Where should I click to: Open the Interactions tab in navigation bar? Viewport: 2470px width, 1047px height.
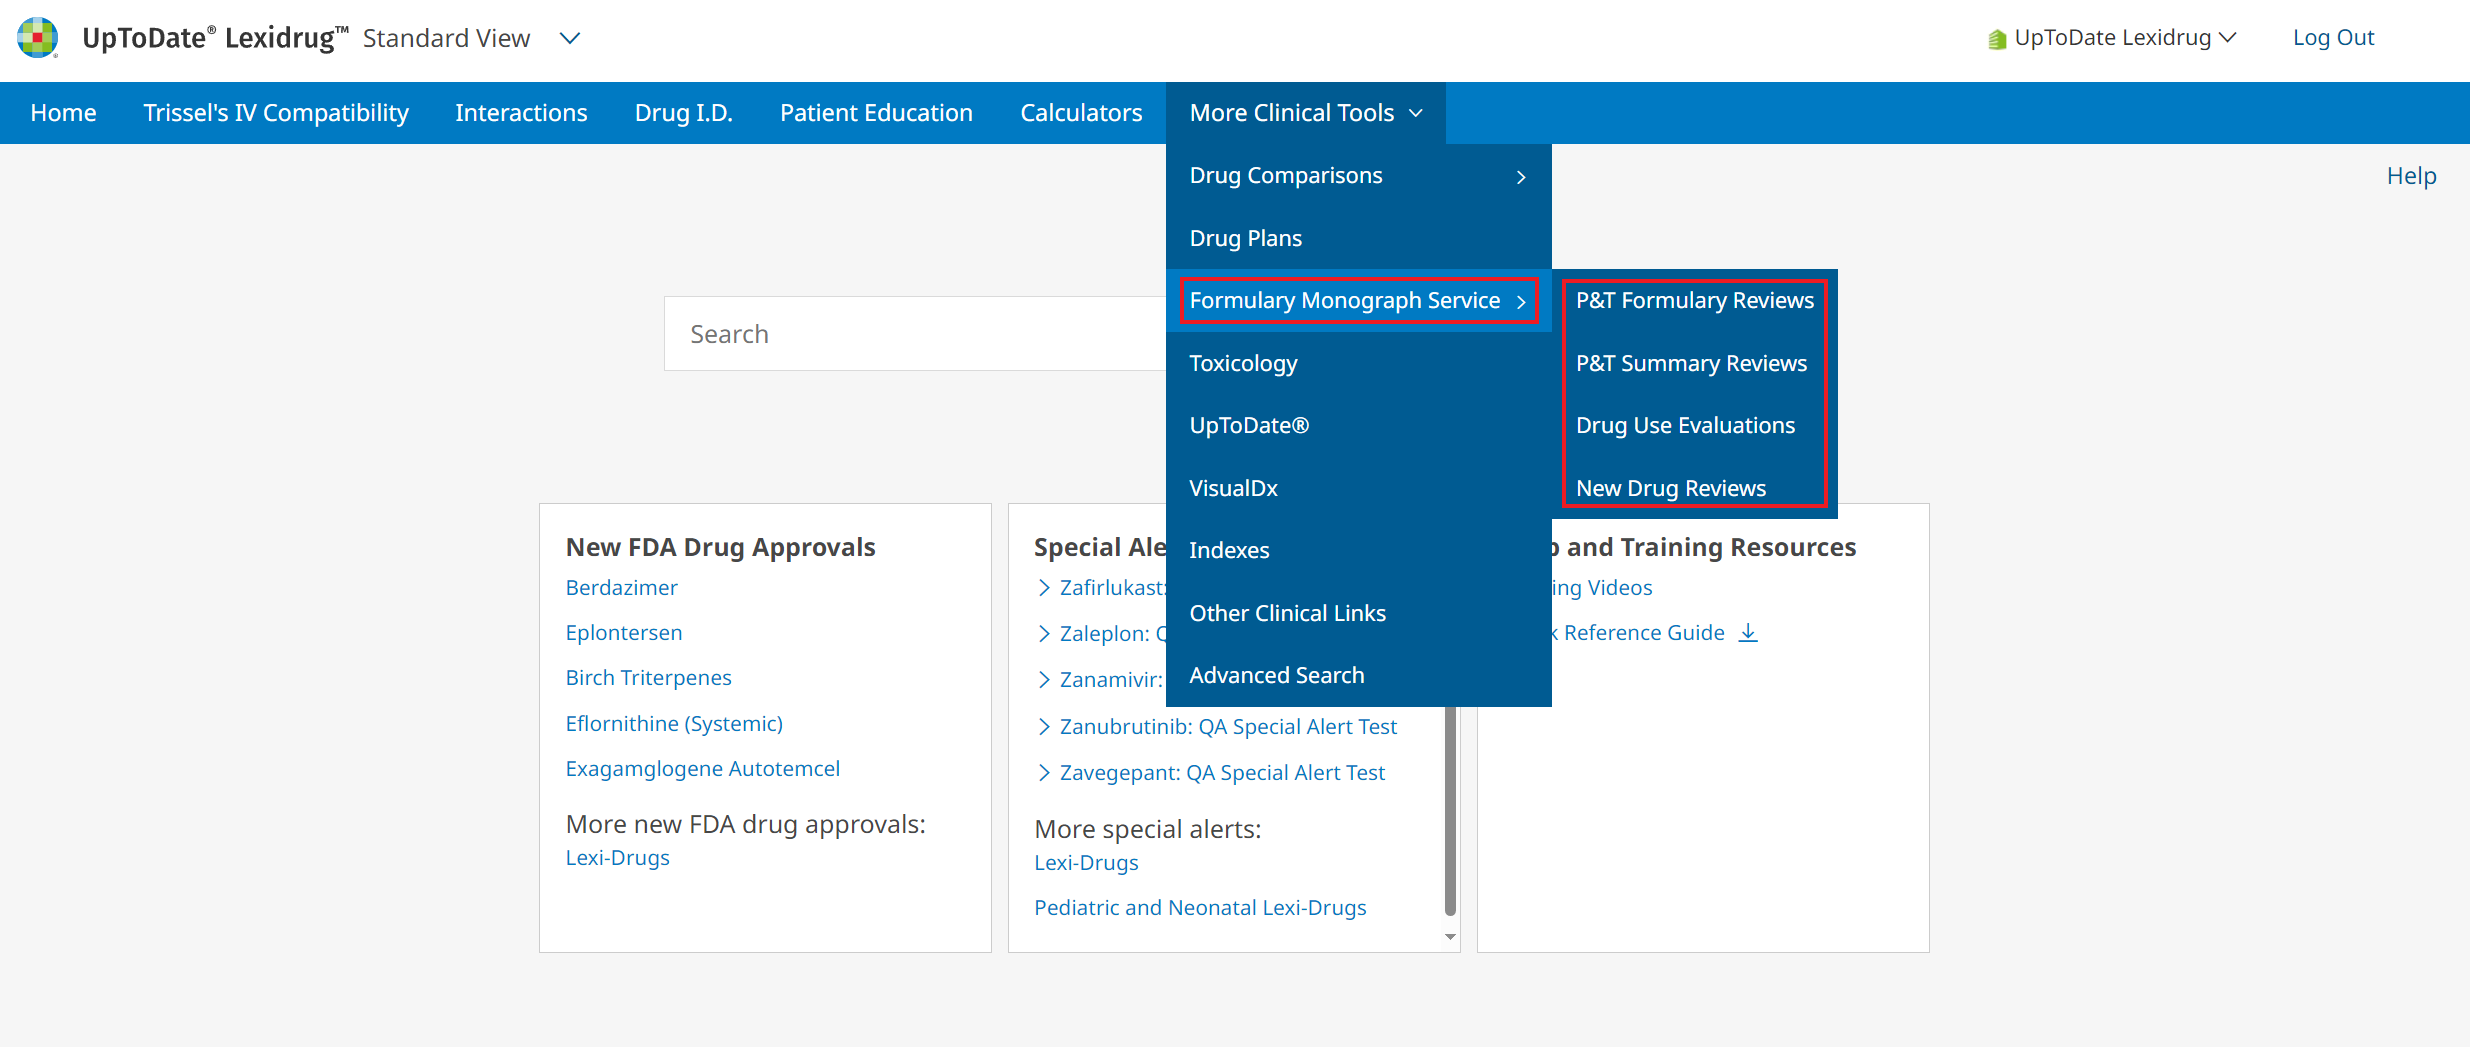tap(521, 113)
